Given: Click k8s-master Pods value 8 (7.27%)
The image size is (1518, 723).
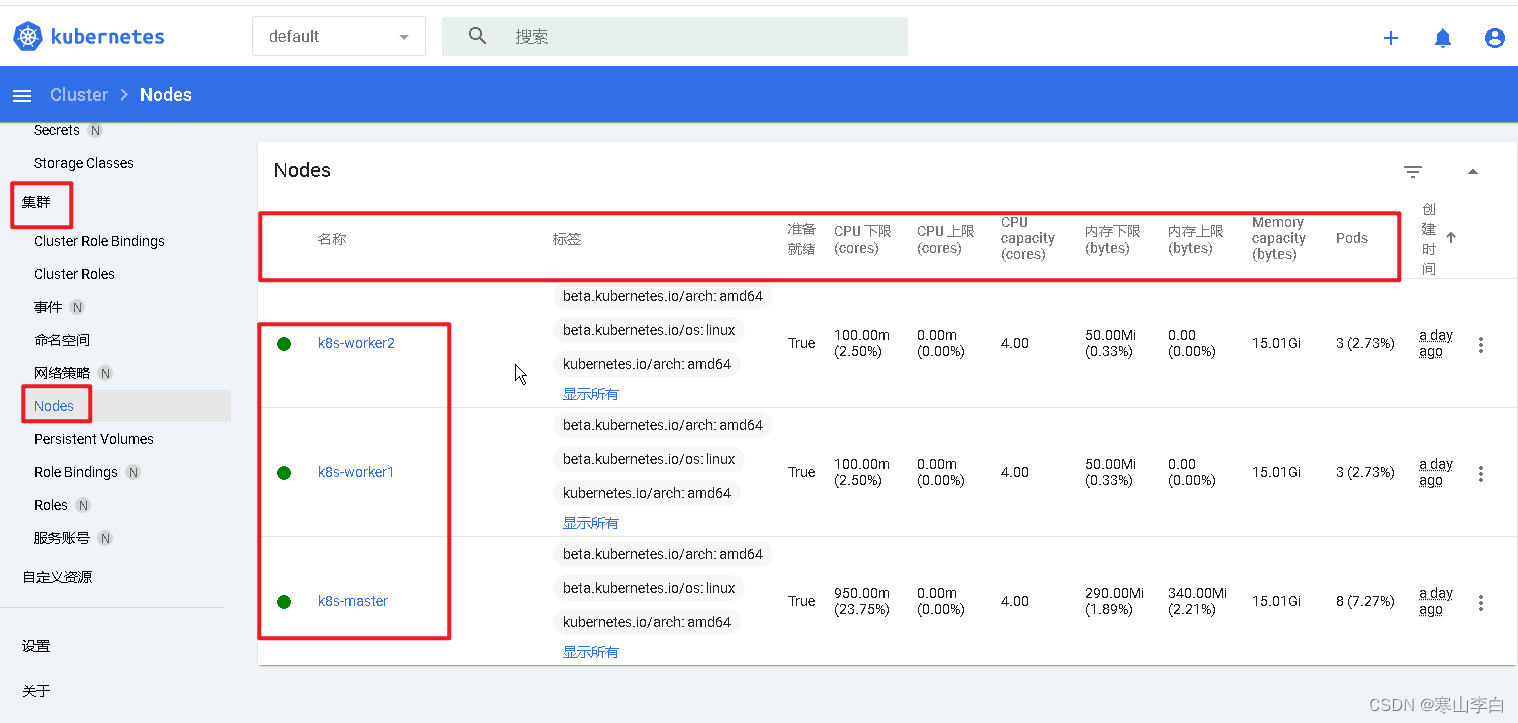Looking at the screenshot, I should click(1365, 601).
